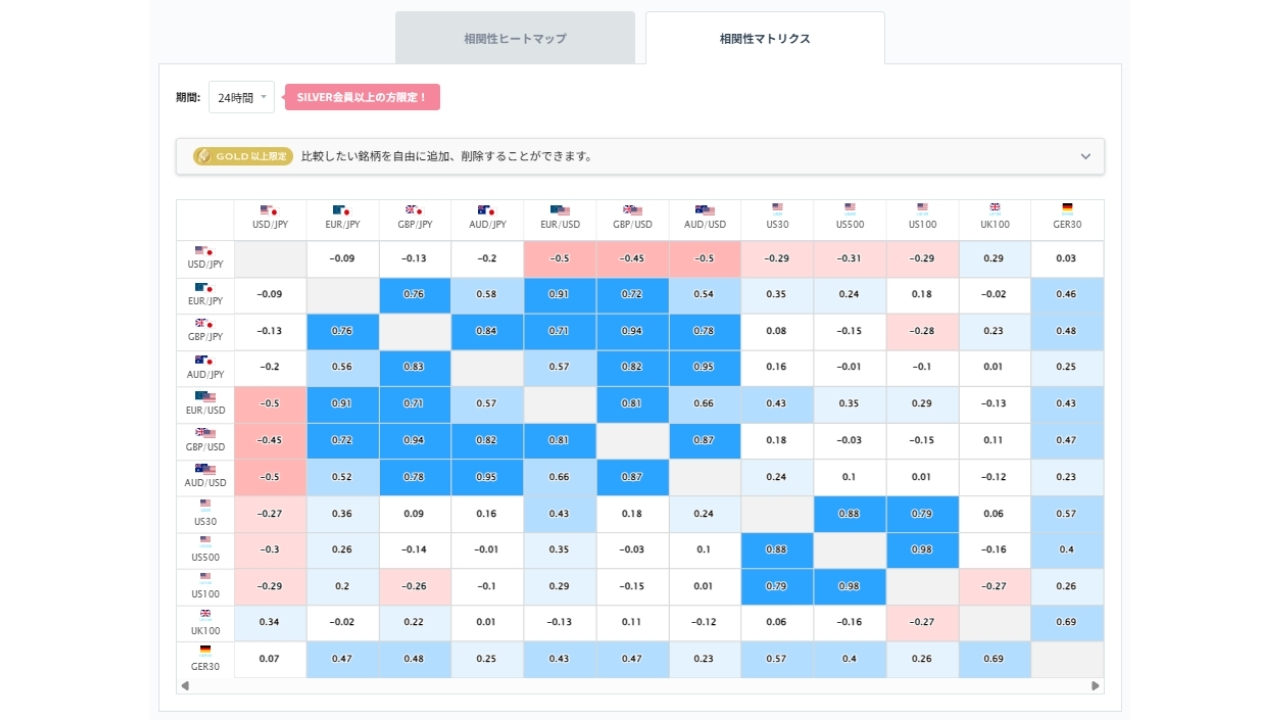Select the UK100 flag icon in row header
Viewport: 1280px width, 720px height.
pyautogui.click(x=205, y=614)
